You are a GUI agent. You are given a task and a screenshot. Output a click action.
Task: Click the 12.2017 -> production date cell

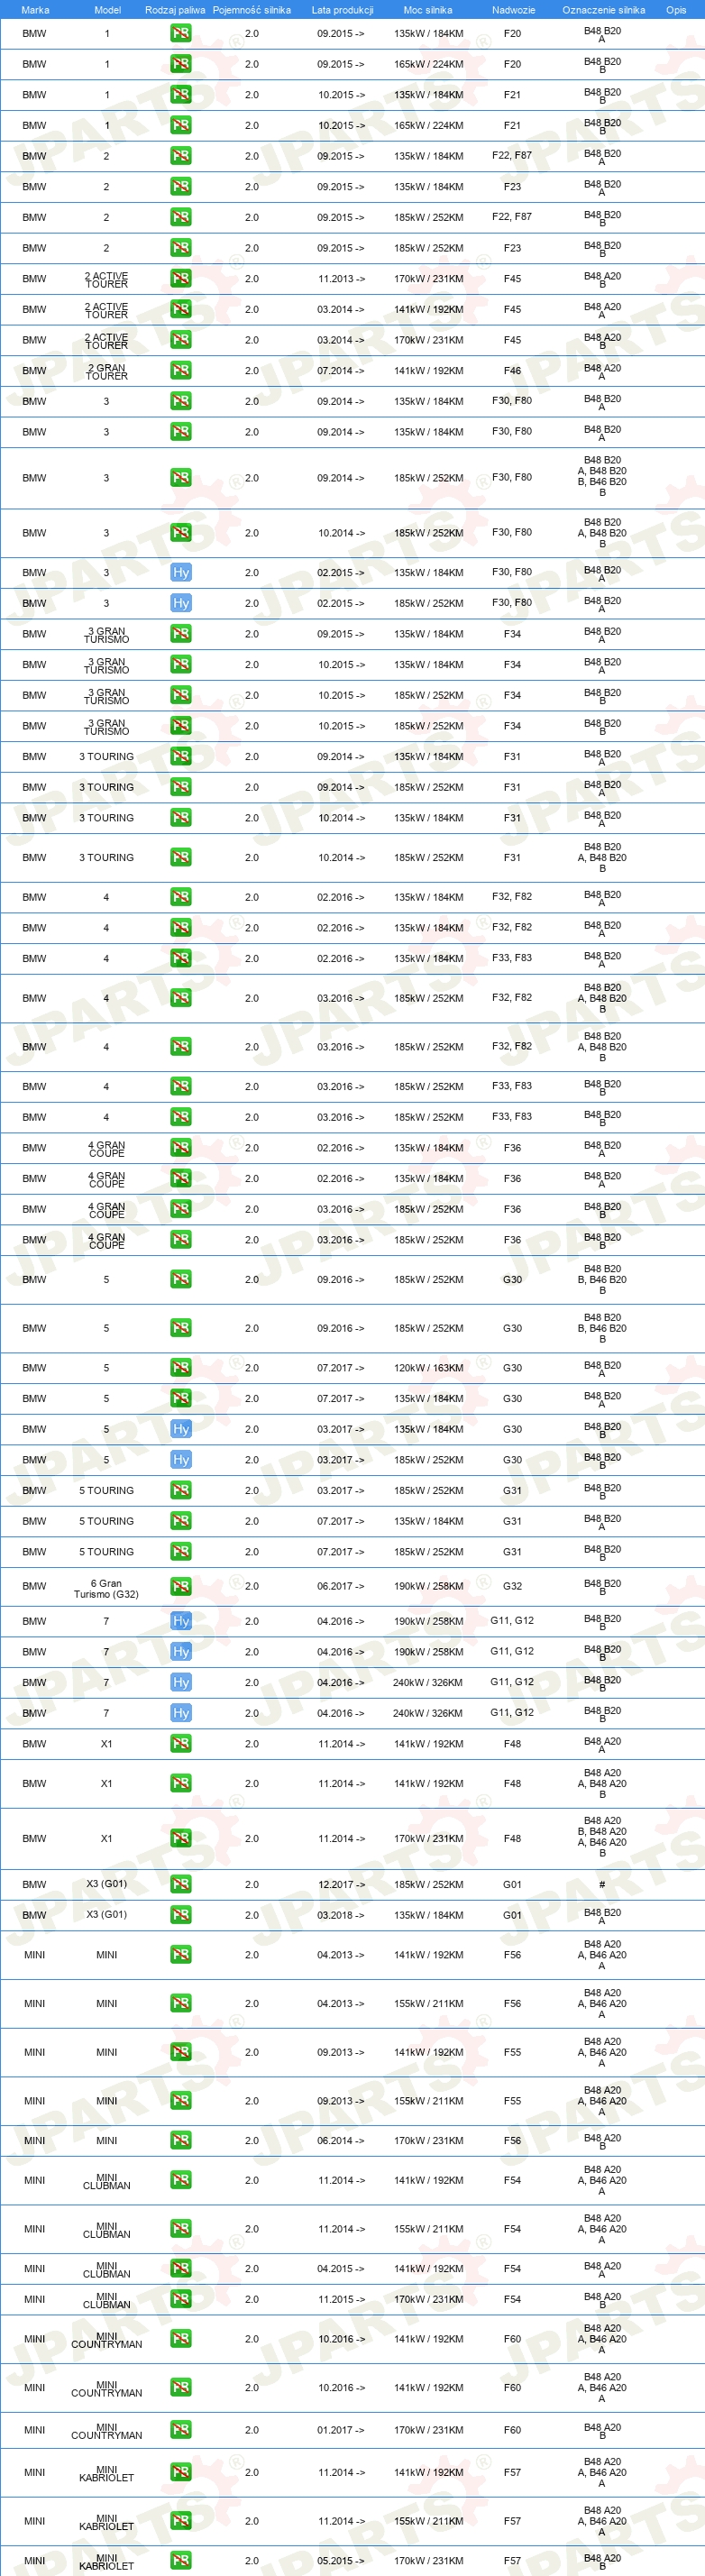(341, 1884)
